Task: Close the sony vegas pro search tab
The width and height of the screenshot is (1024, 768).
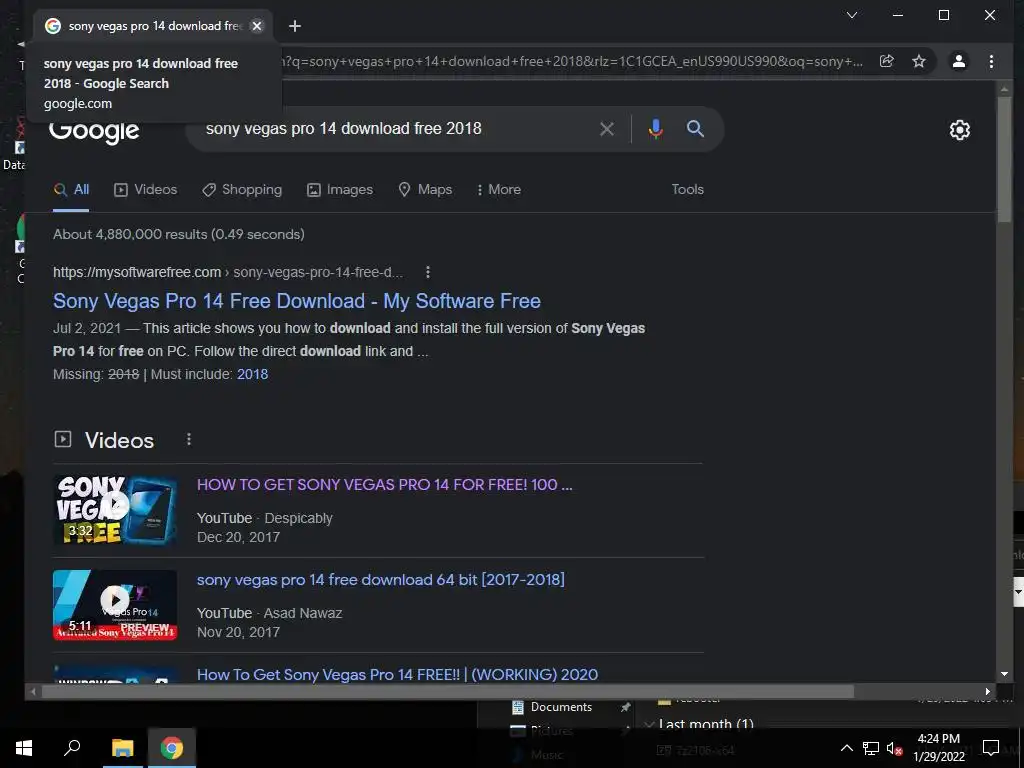Action: tap(257, 26)
